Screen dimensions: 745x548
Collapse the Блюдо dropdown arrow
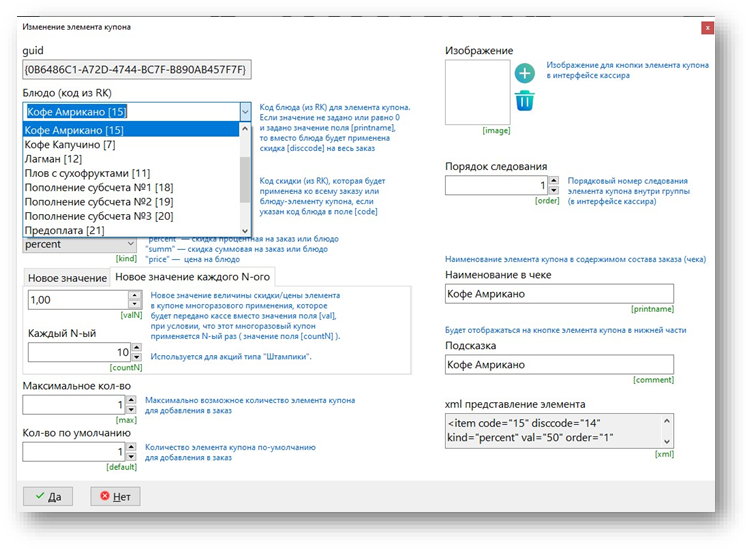click(x=244, y=112)
